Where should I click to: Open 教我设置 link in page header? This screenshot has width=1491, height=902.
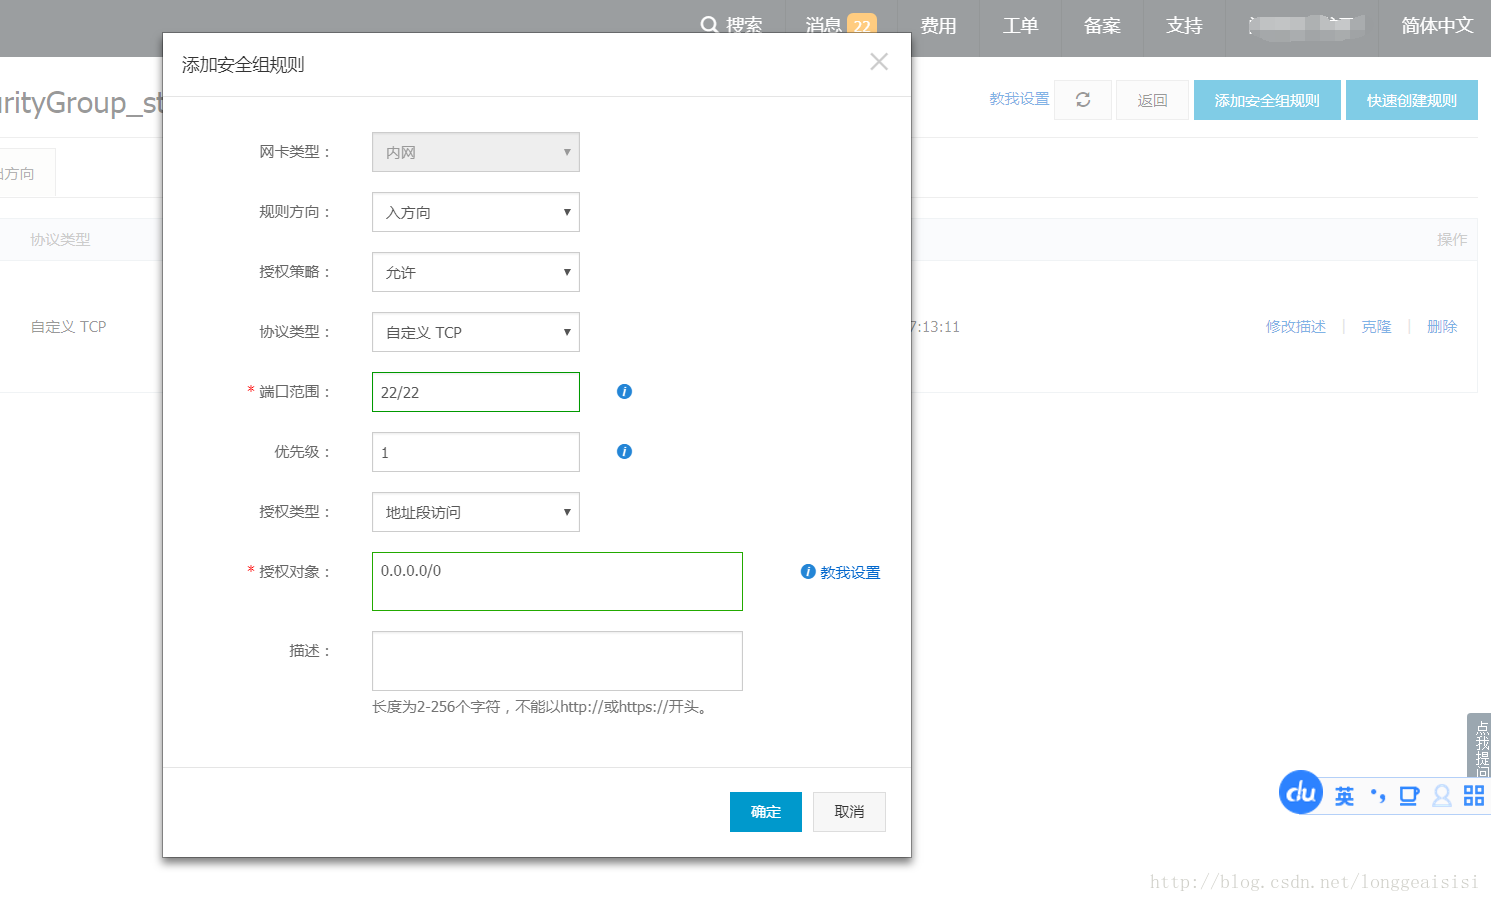pyautogui.click(x=1019, y=99)
